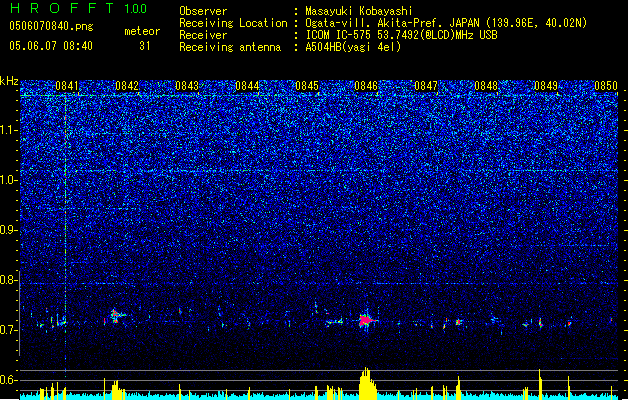The width and height of the screenshot is (629, 400).
Task: Click the HROFFT 1.0.0 title text
Action: pos(78,8)
